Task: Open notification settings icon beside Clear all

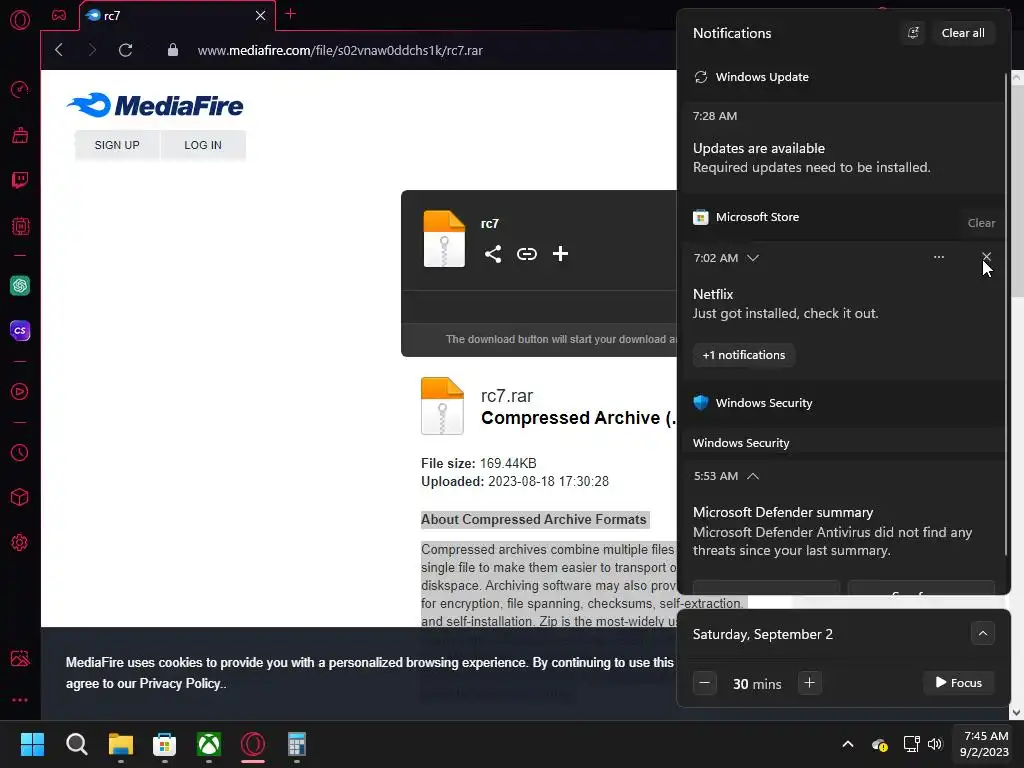Action: coord(913,33)
